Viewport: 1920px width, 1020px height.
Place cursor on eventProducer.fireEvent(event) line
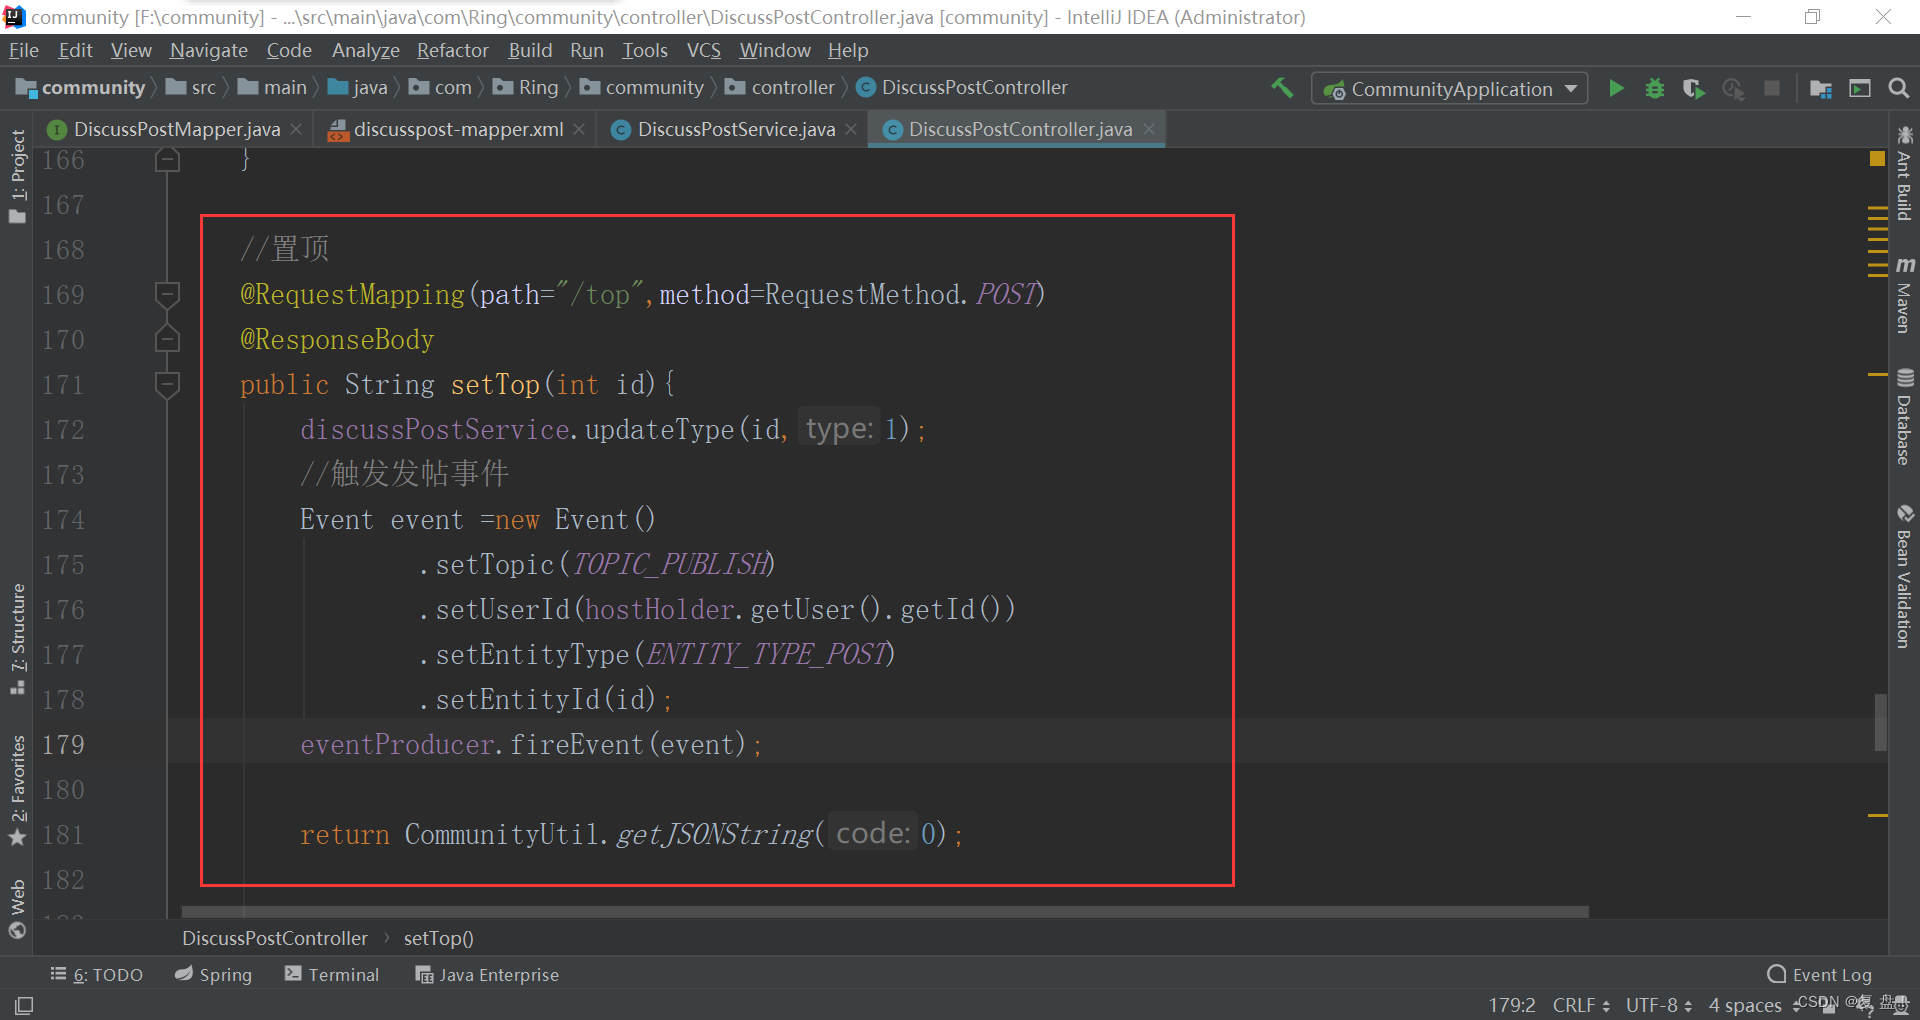point(530,745)
